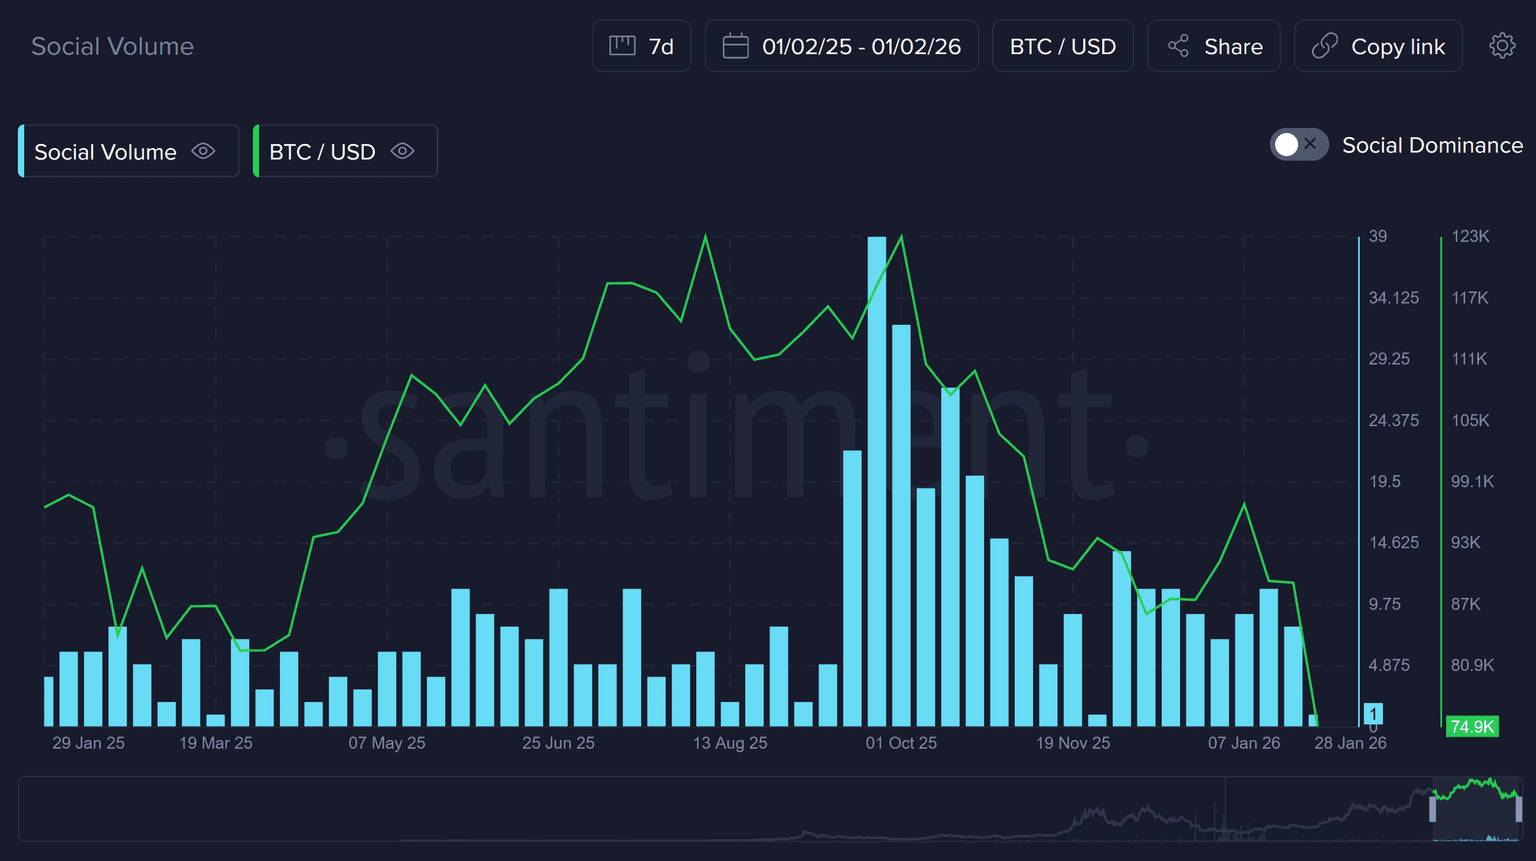Click the tallest Social Volume bar before 01 Oct 25

pos(877,480)
